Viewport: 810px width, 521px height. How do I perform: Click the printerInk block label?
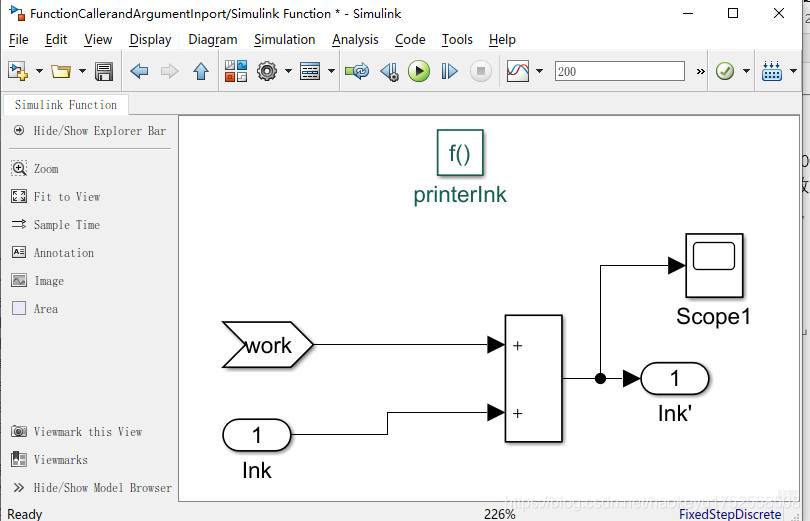point(460,195)
